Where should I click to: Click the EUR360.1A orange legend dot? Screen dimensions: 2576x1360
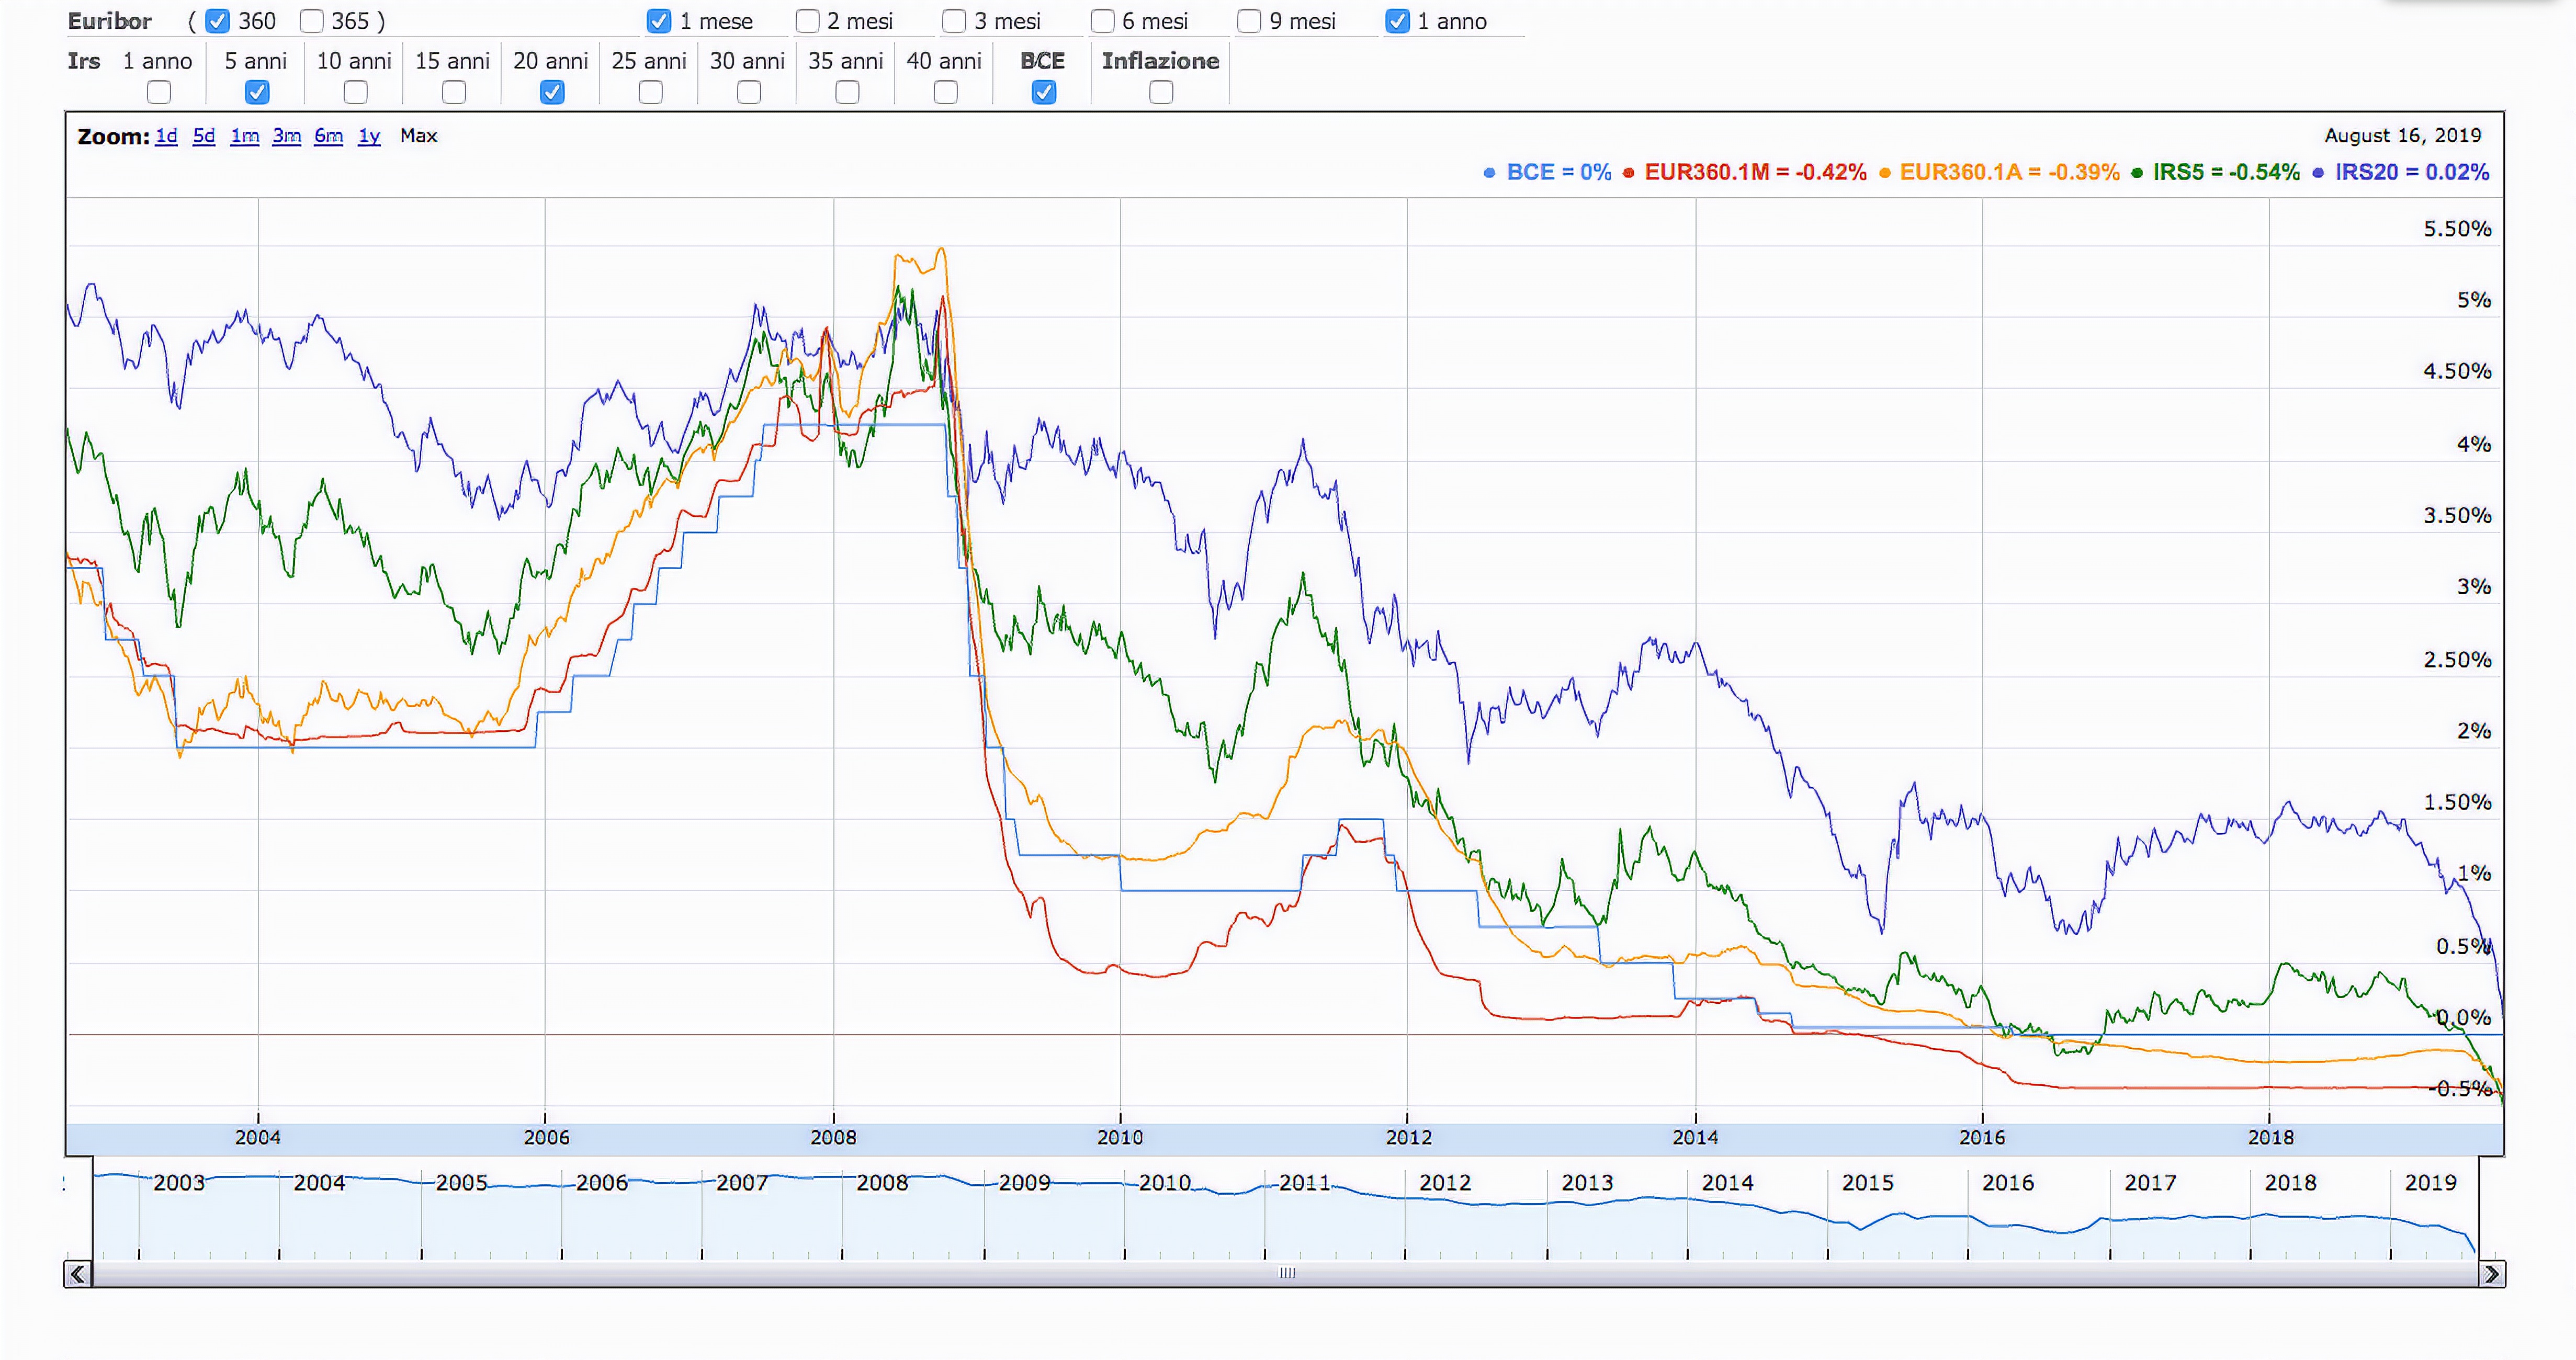coord(1884,173)
